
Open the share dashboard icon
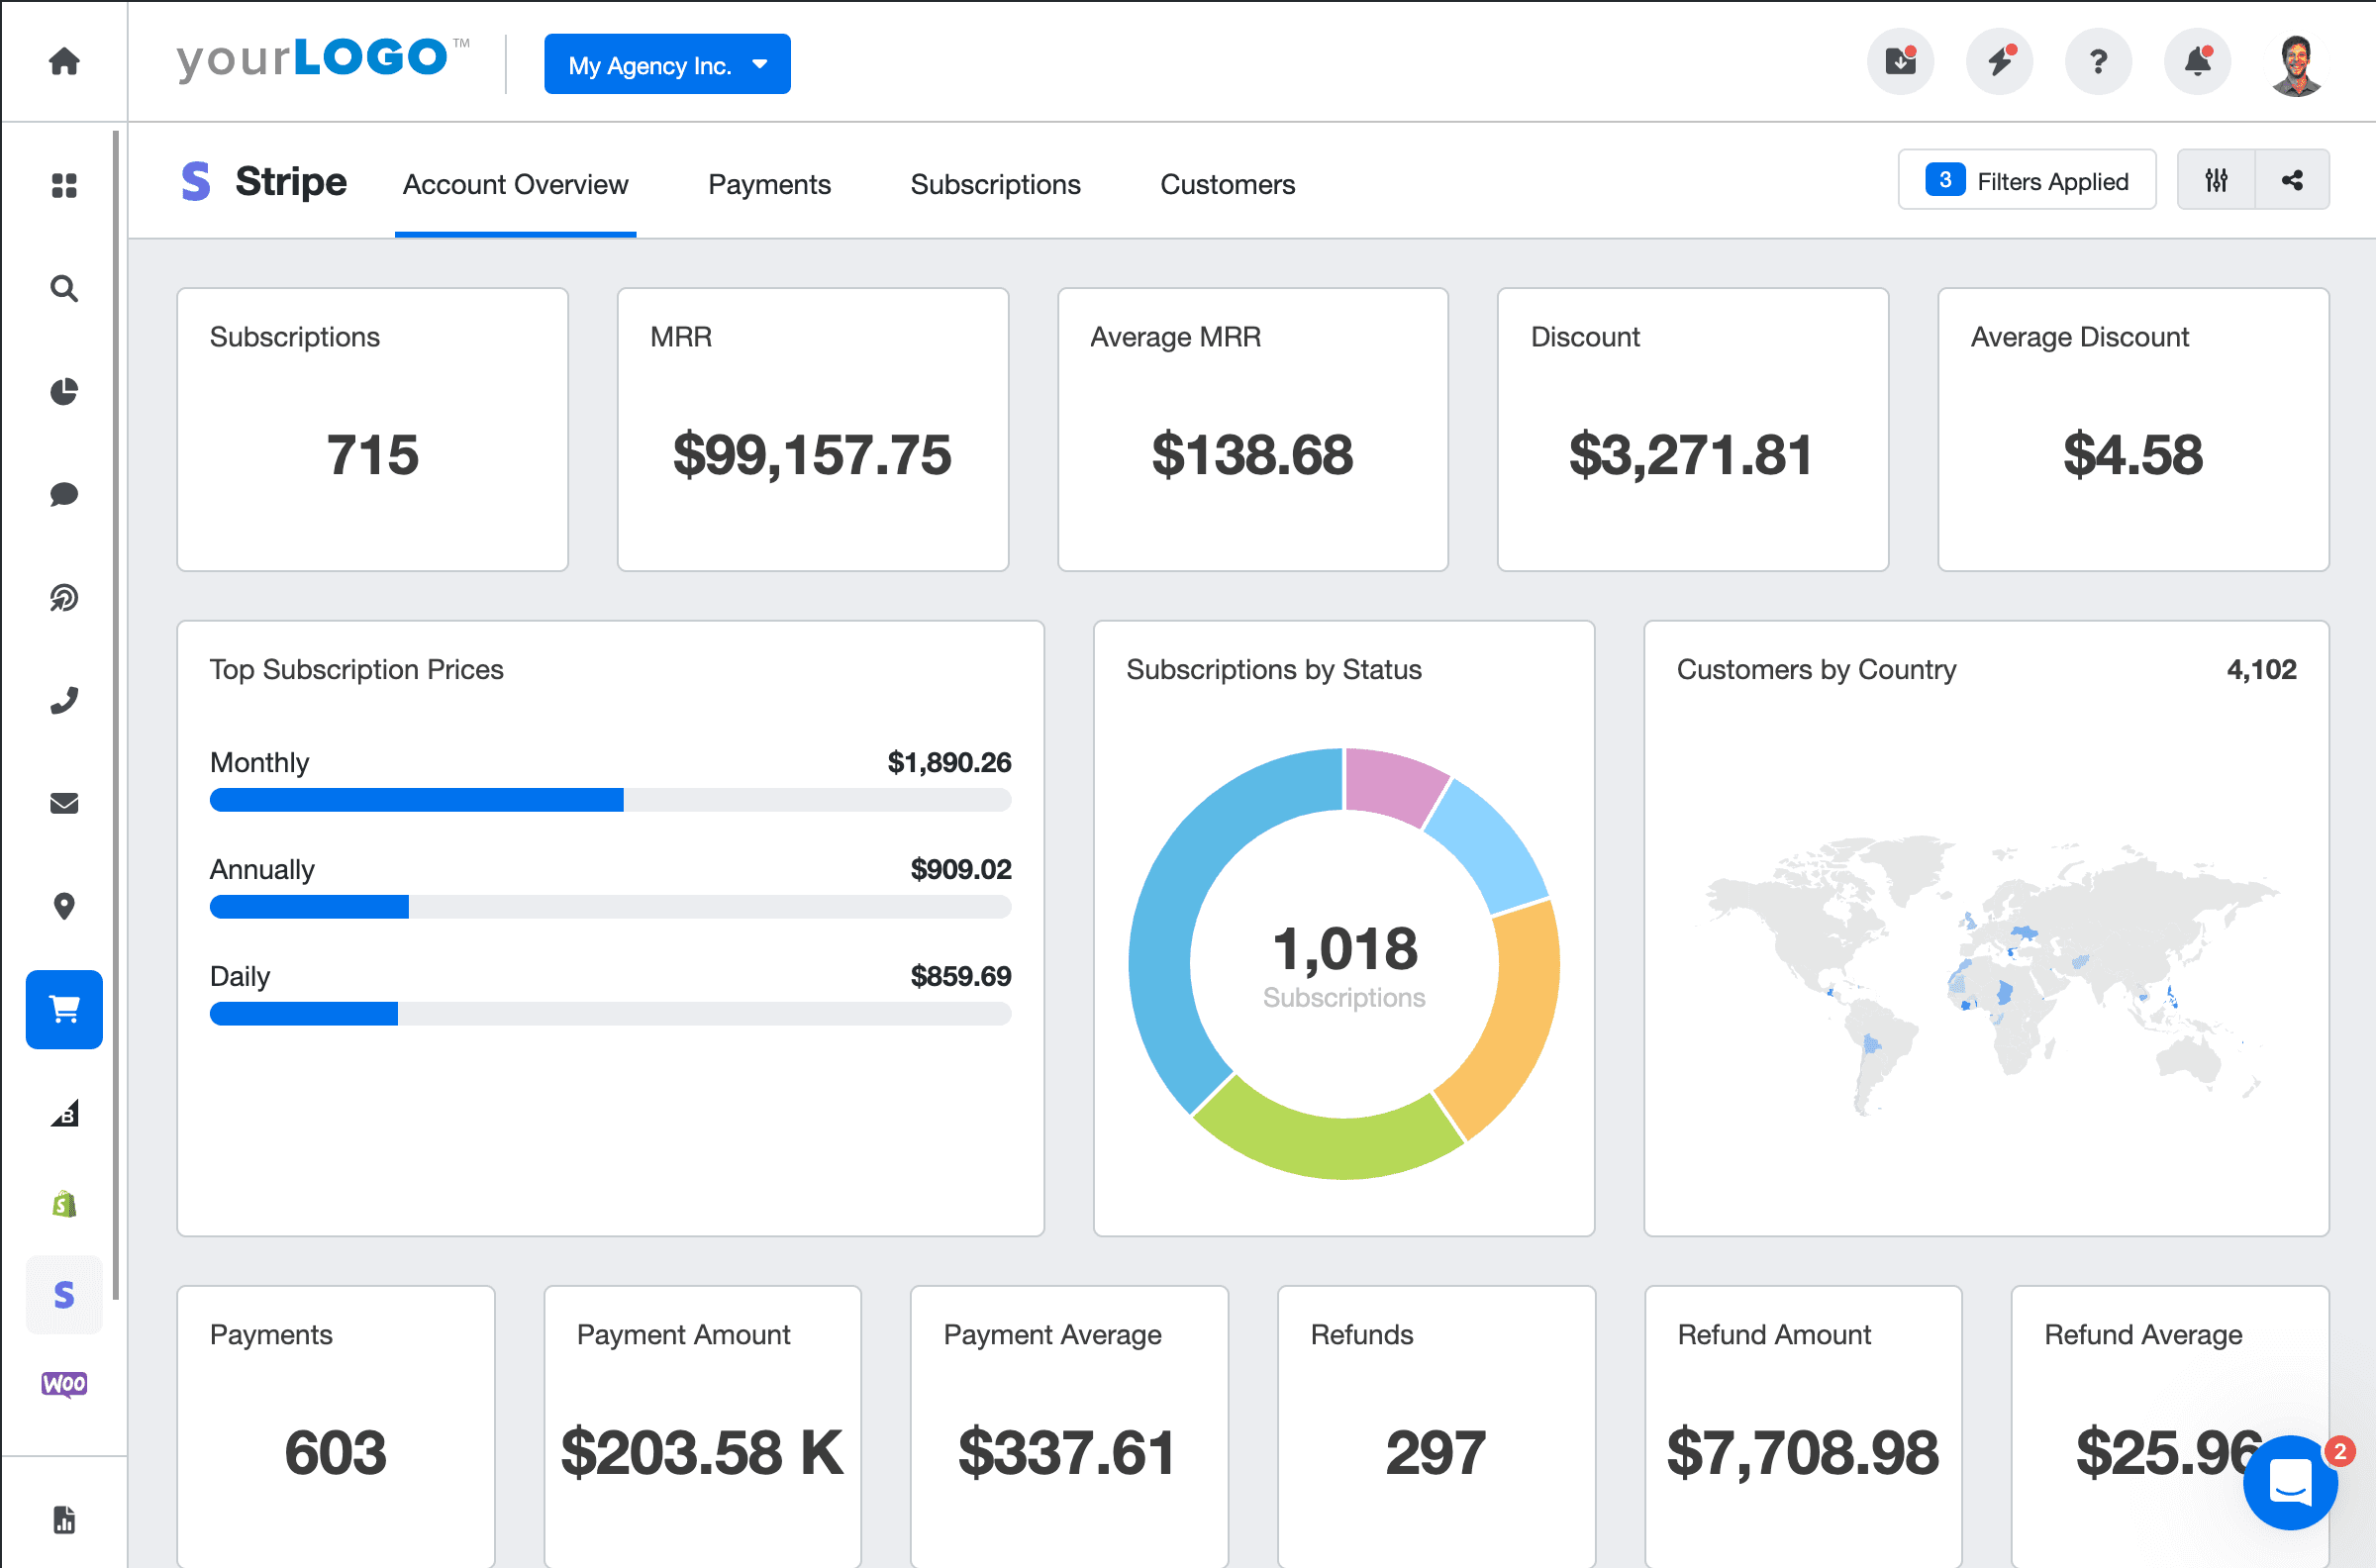[2292, 180]
